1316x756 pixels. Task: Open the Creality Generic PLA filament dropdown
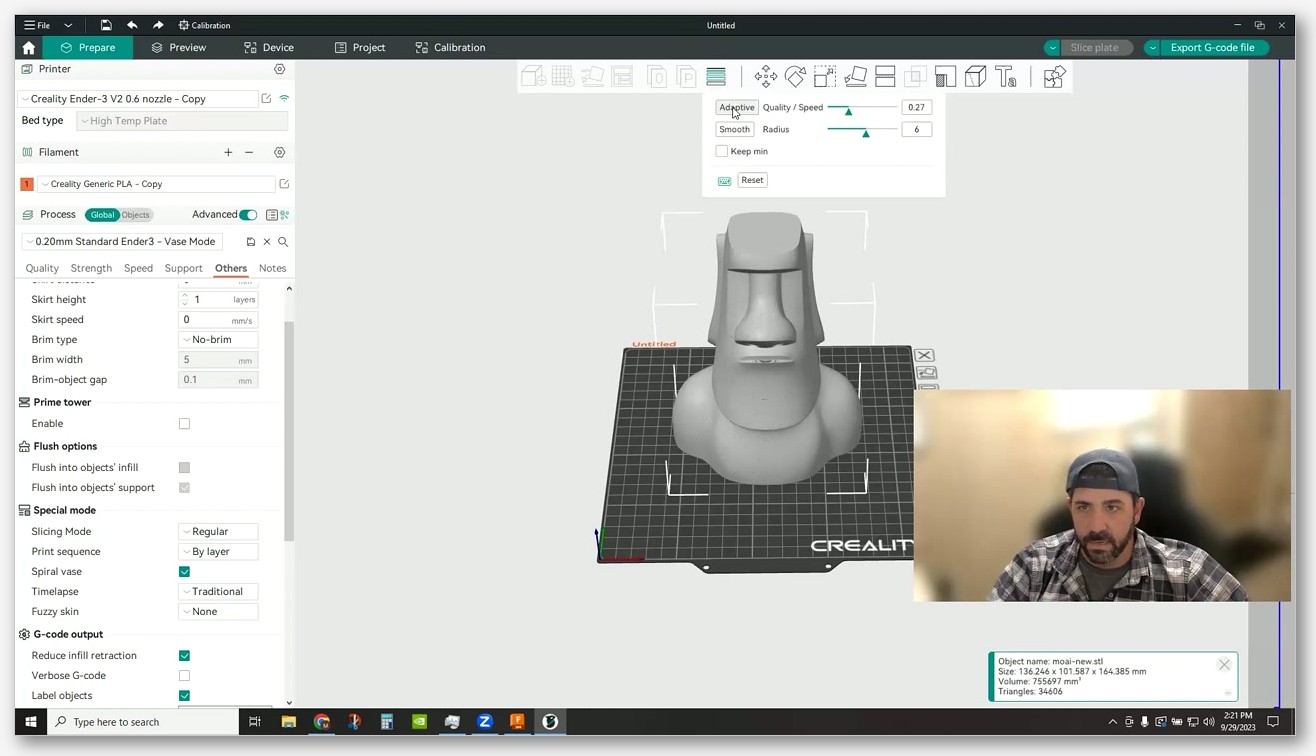(x=156, y=184)
